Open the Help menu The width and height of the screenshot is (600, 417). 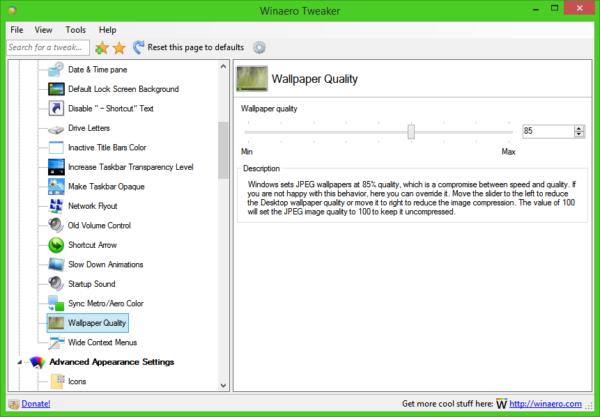[x=108, y=30]
